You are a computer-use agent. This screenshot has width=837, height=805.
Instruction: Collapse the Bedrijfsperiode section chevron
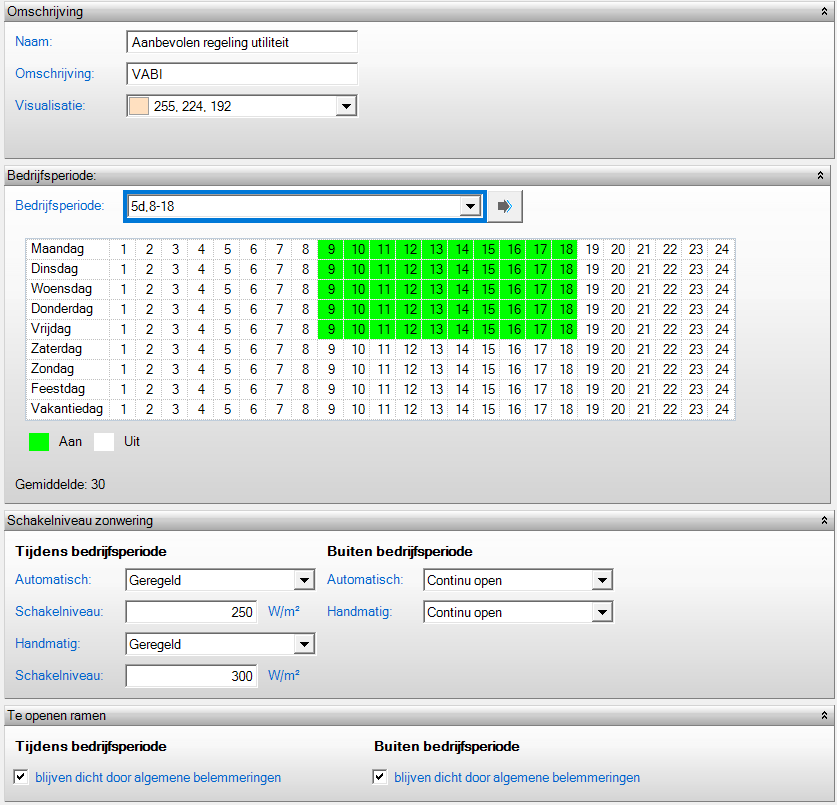tap(821, 175)
